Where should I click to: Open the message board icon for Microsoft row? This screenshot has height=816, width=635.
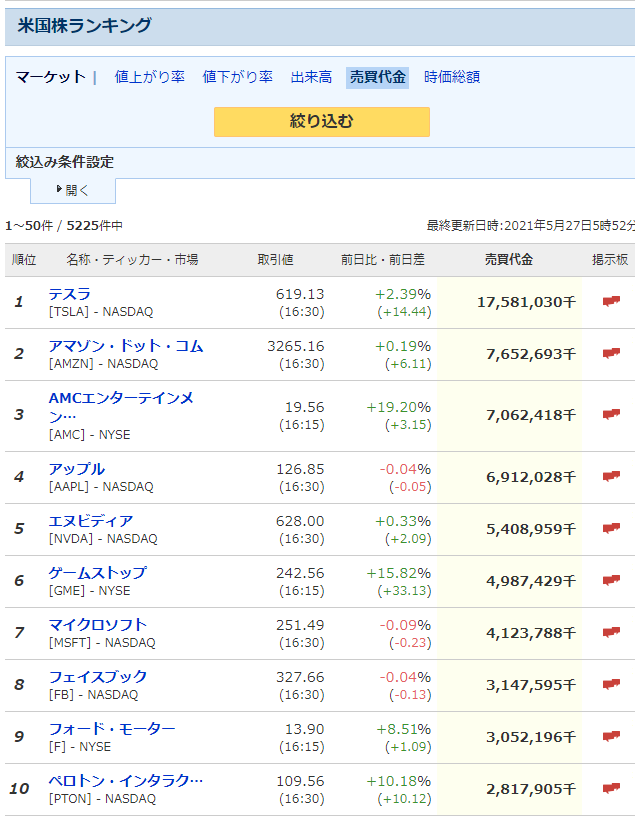pyautogui.click(x=611, y=632)
